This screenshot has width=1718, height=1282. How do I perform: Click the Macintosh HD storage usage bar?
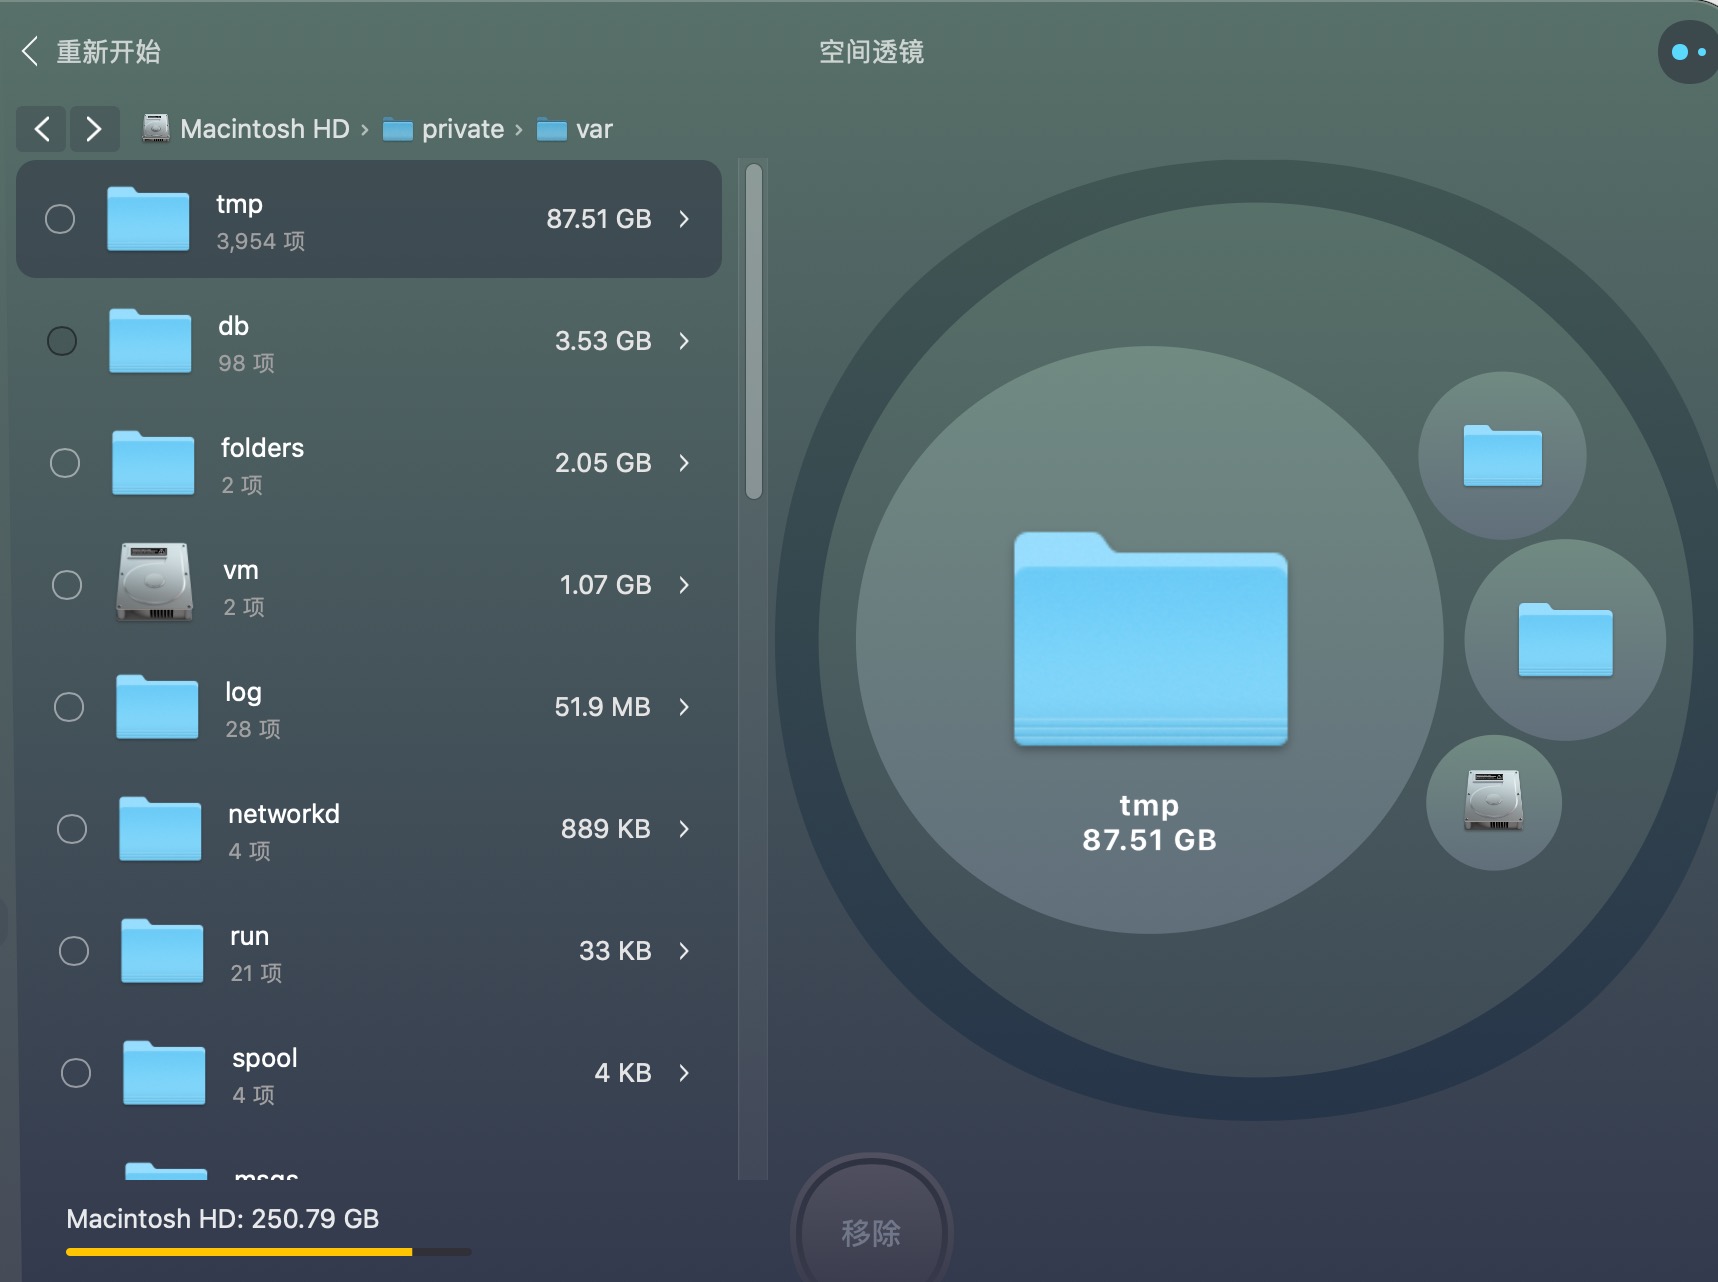coord(268,1251)
